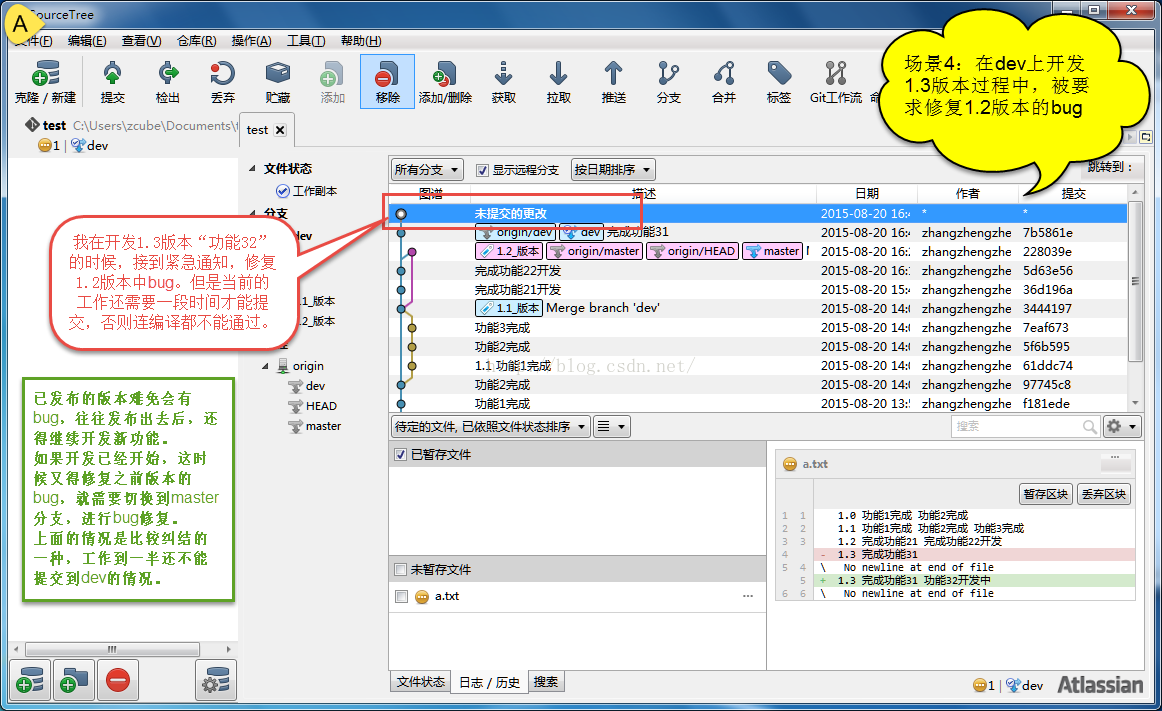This screenshot has height=711, width=1162.
Task: Open the 帮助(H) menu
Action: click(361, 41)
